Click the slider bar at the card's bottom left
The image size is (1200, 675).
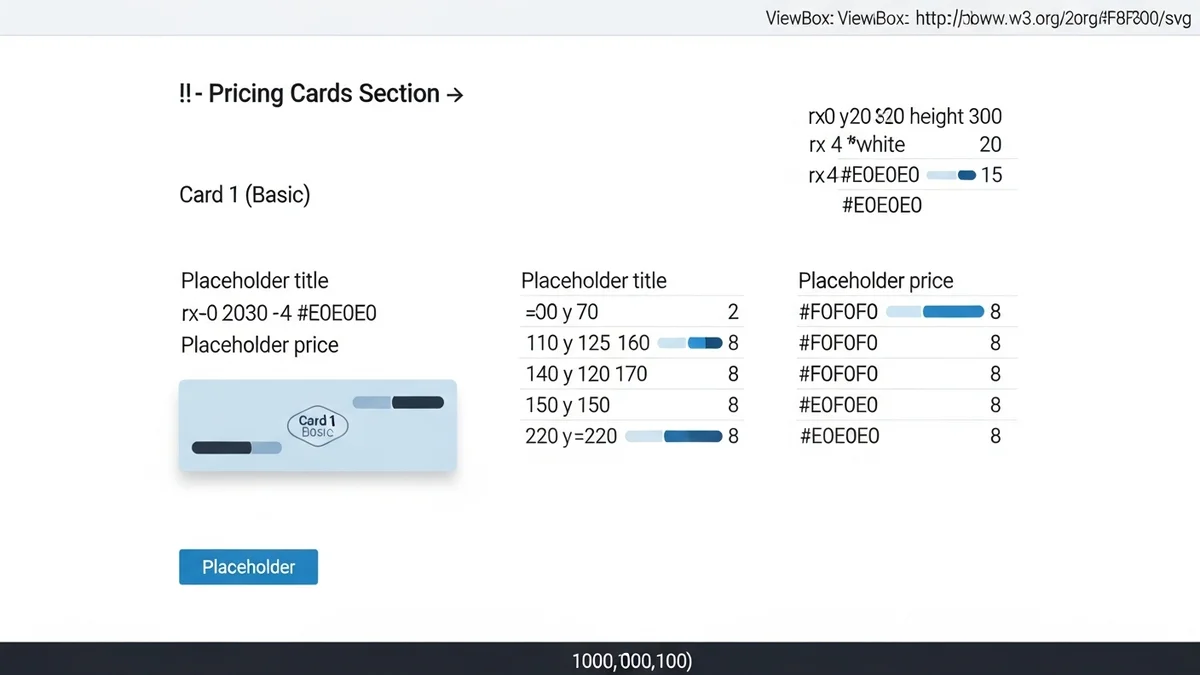(236, 447)
